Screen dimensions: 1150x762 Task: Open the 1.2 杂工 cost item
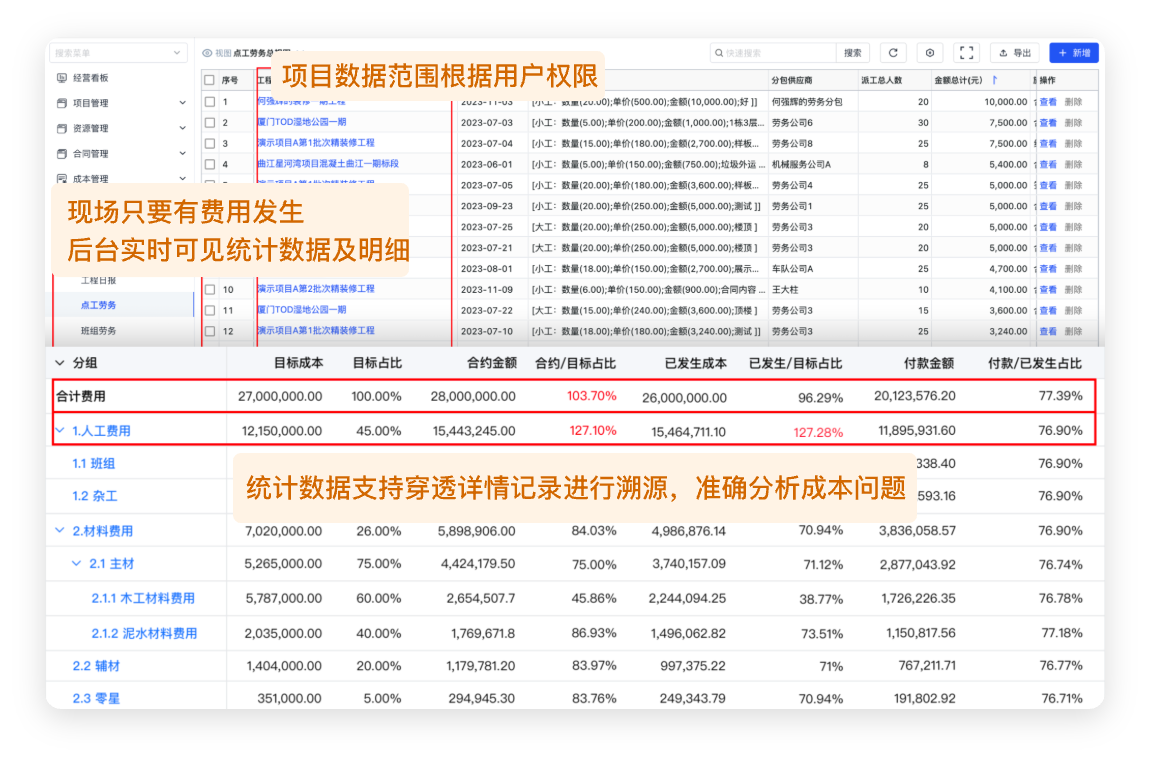click(95, 496)
